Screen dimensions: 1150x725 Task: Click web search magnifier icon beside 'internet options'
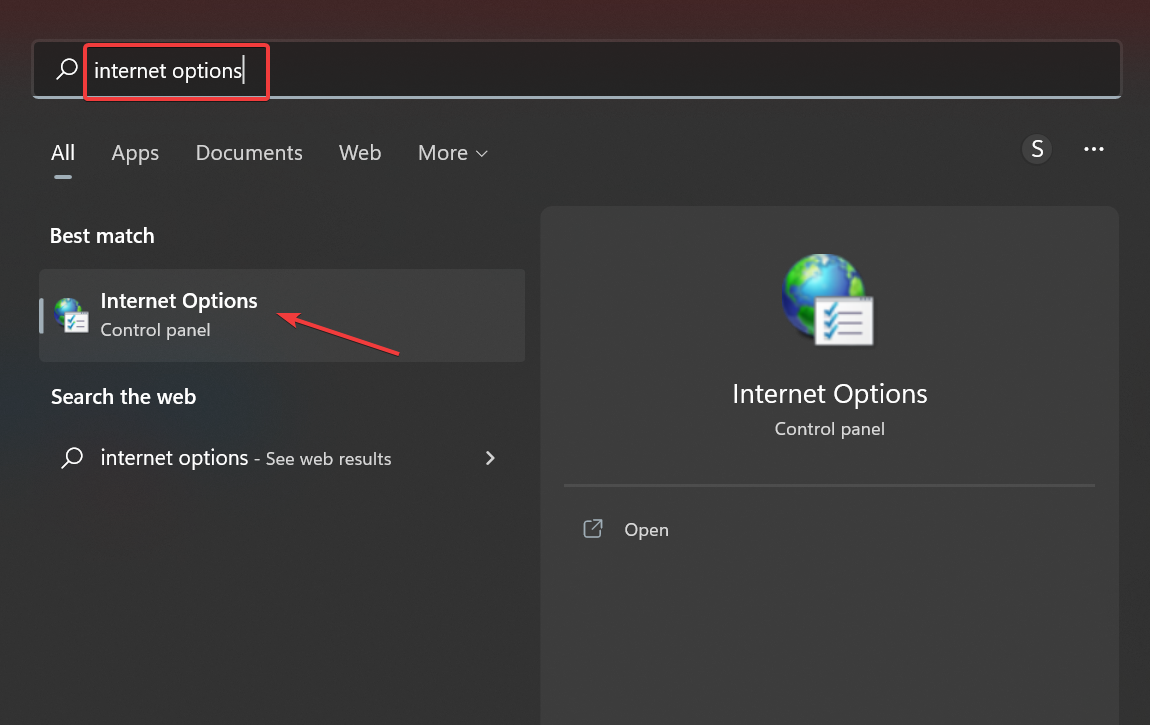pyautogui.click(x=72, y=458)
